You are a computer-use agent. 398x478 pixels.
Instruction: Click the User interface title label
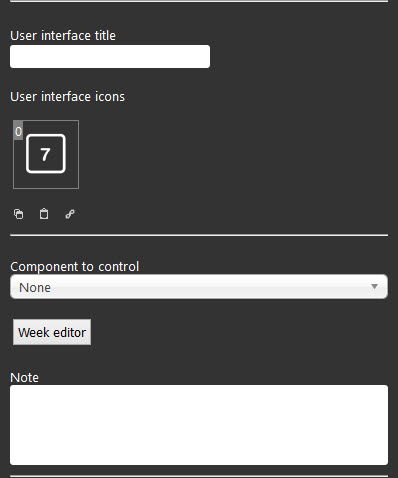(63, 36)
